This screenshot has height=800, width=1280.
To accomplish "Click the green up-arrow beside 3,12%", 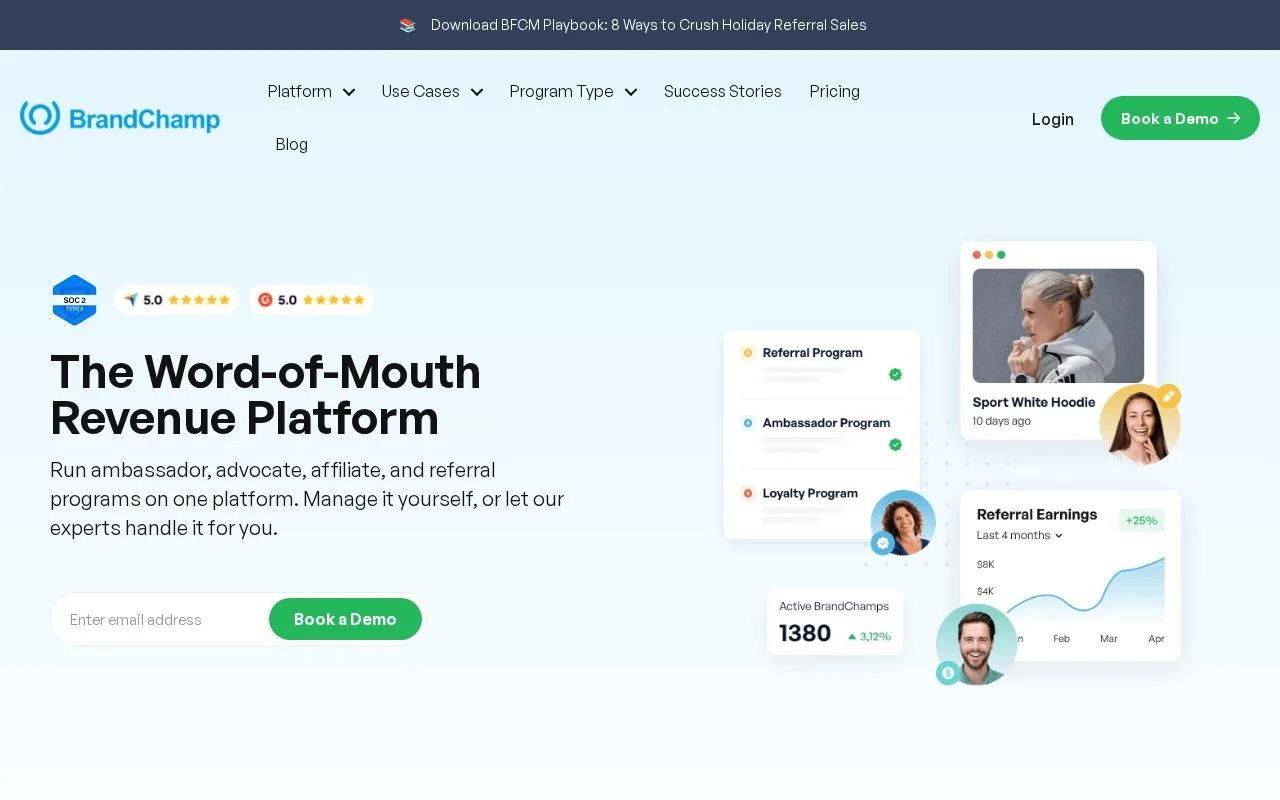I will coord(852,636).
